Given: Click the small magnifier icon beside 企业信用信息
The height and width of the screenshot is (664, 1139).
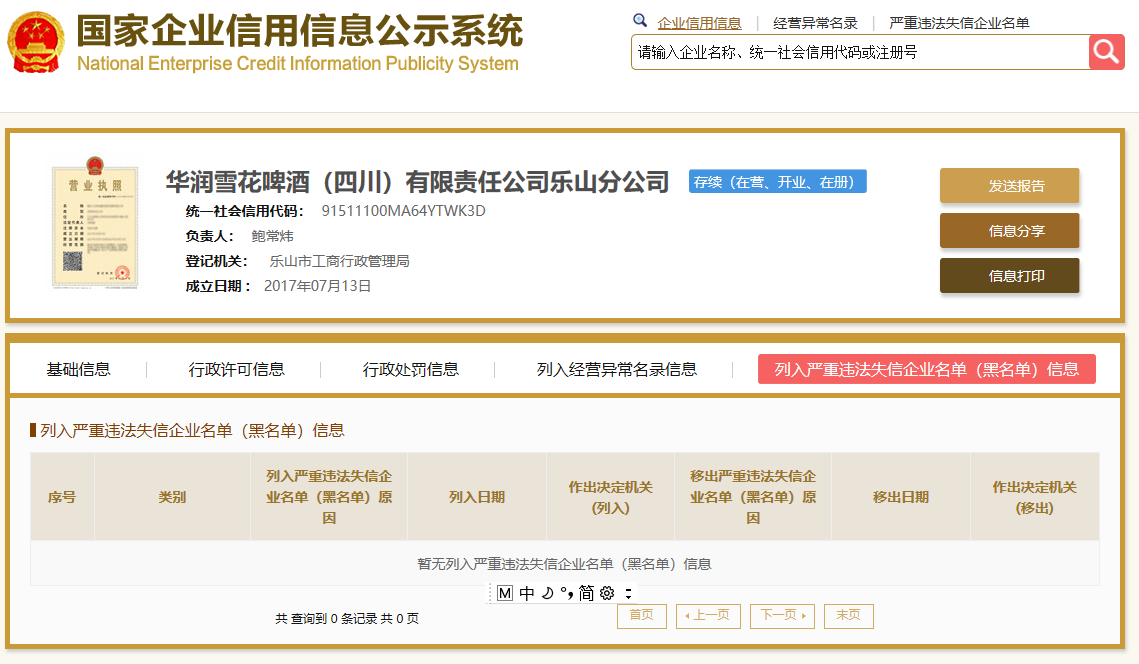Looking at the screenshot, I should (640, 20).
